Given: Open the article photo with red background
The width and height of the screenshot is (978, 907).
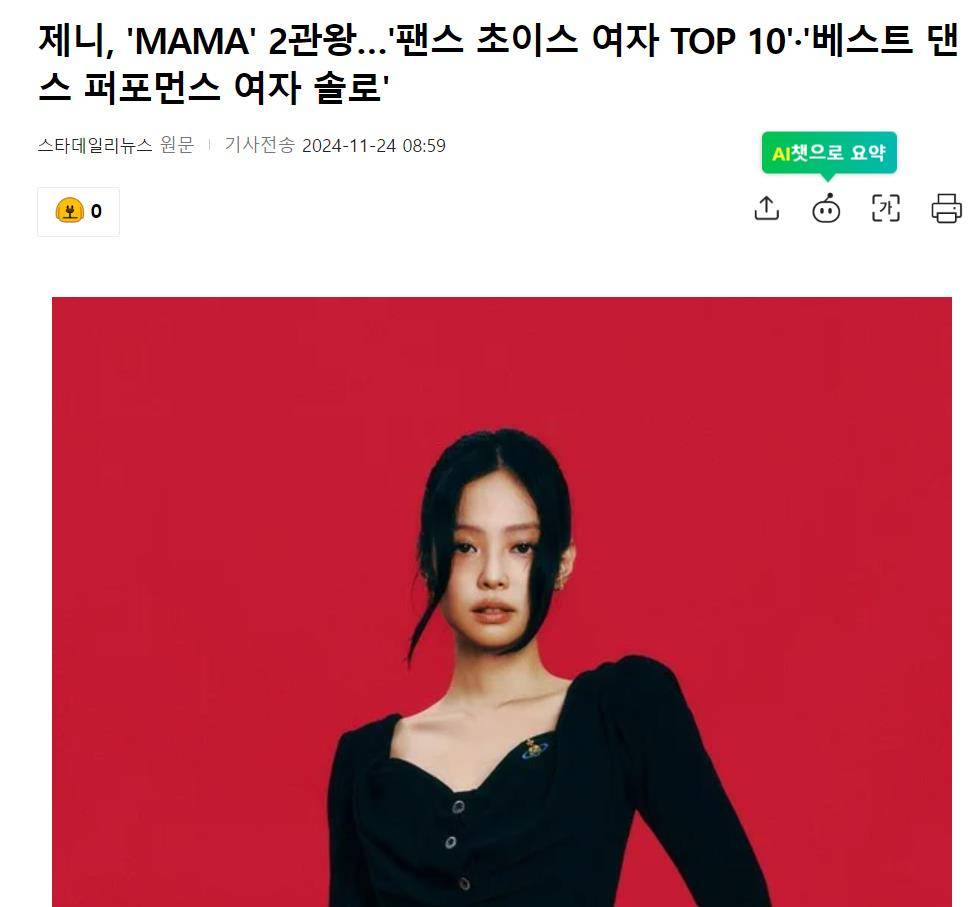Looking at the screenshot, I should (x=501, y=602).
